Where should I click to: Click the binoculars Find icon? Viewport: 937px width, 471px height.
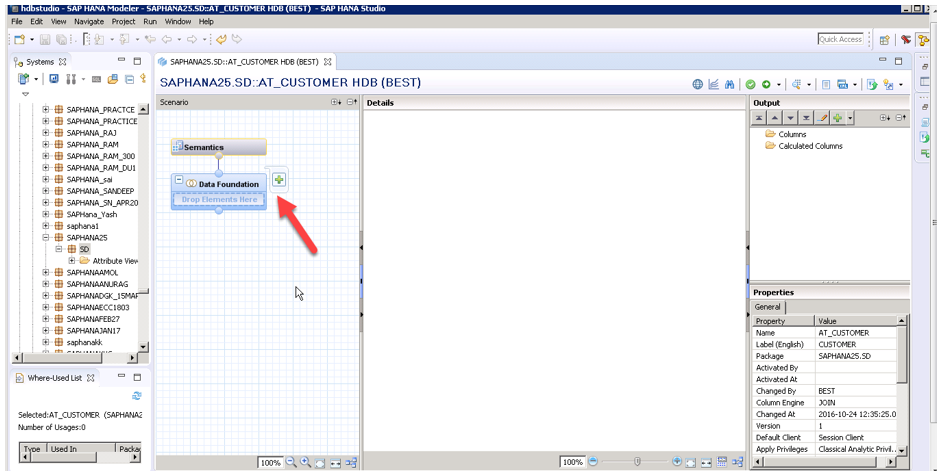[x=729, y=84]
